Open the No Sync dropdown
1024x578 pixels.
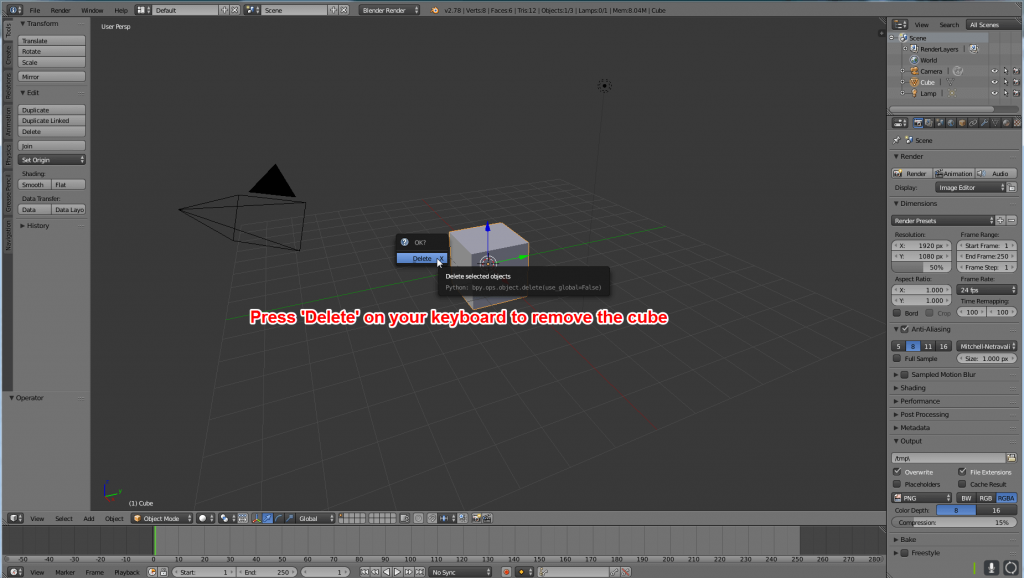(460, 572)
